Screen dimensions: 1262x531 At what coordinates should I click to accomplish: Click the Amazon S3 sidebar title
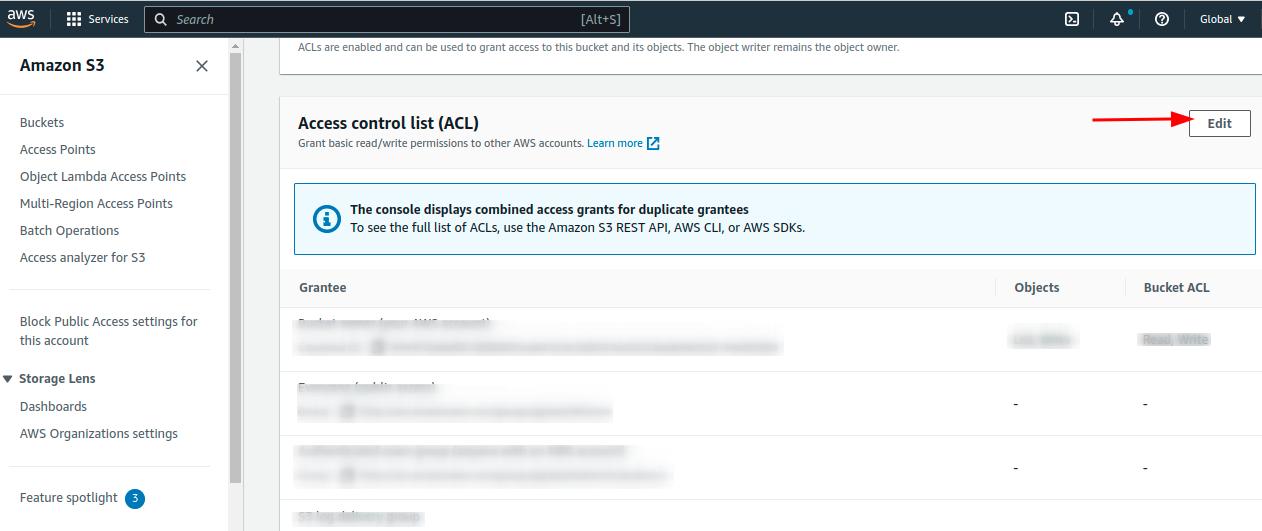62,65
